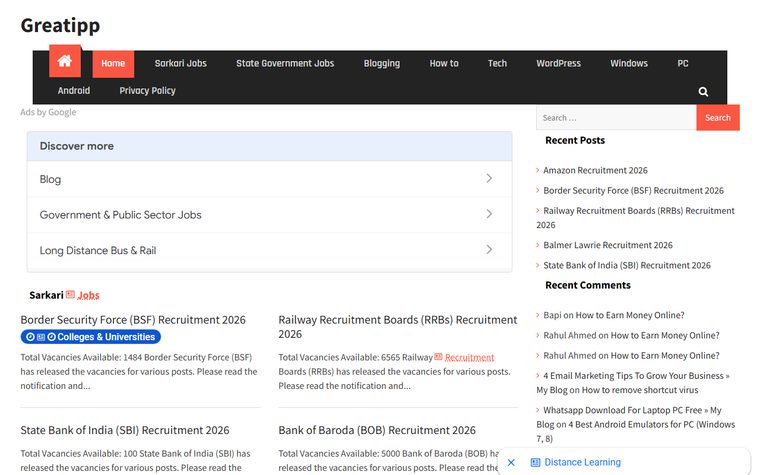Open How to remove shortcut virus link
Screen dimensions: 760x475
(640, 390)
